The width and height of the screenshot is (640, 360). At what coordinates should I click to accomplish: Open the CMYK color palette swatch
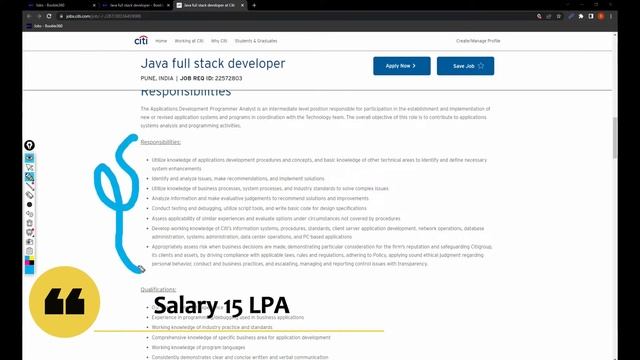(x=29, y=260)
